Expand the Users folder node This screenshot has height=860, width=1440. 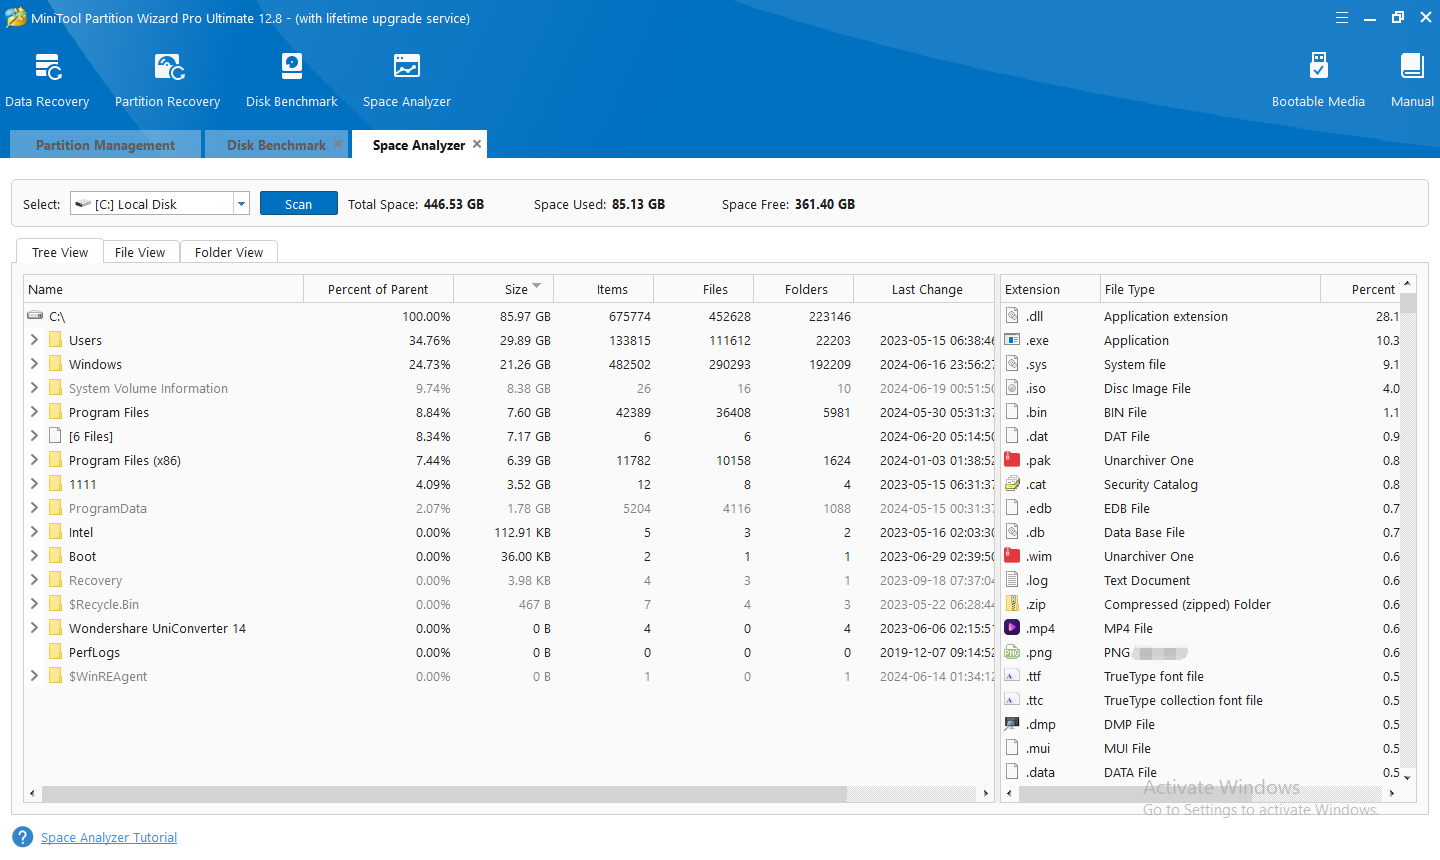click(x=34, y=340)
